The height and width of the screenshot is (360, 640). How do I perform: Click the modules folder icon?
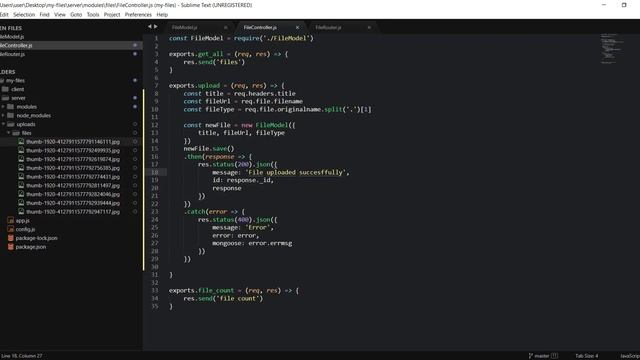[11, 107]
